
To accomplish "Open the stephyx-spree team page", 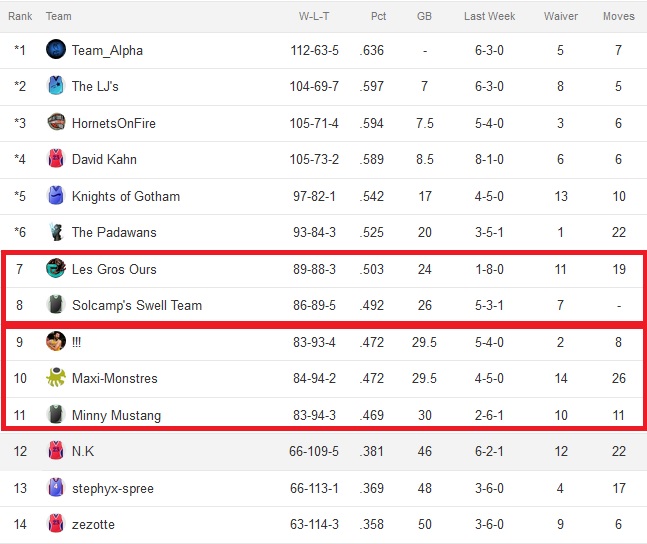I will (x=113, y=488).
